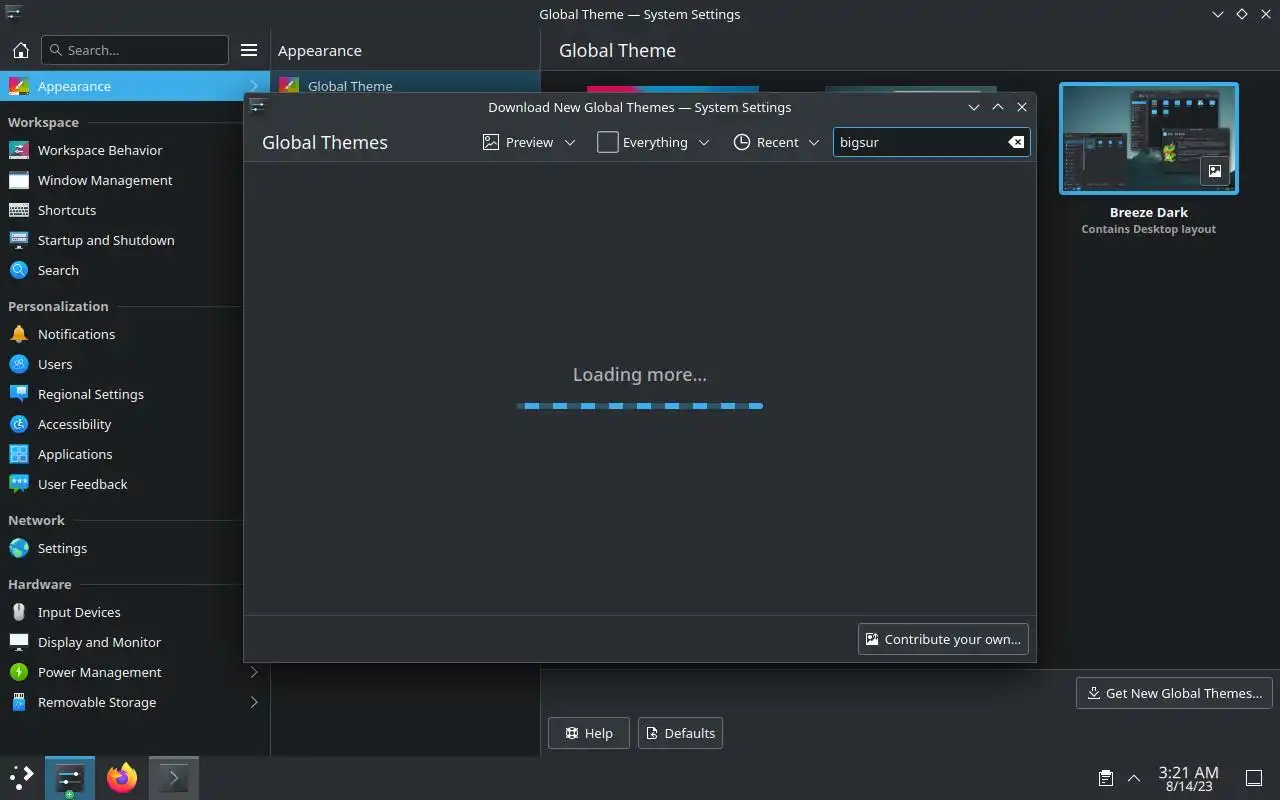Click the keep-above diamond button in main title bar
Viewport: 1280px width, 800px height.
click(x=1241, y=14)
